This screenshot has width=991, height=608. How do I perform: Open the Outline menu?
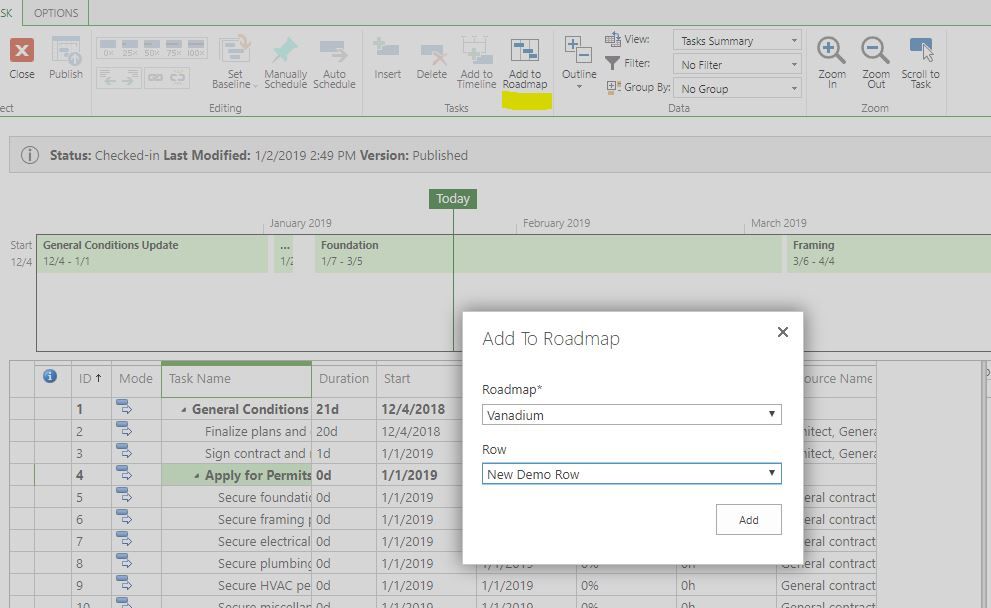579,62
